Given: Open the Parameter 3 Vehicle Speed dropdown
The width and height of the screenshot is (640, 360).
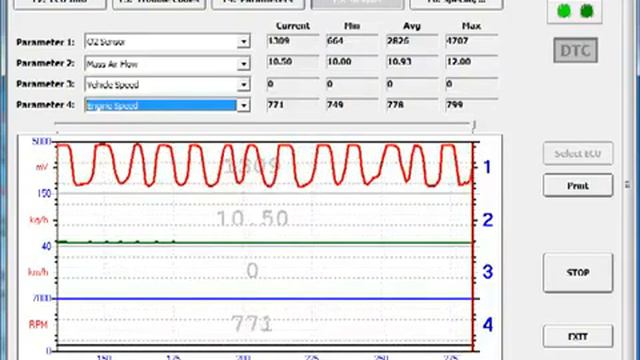Looking at the screenshot, I should coord(243,84).
